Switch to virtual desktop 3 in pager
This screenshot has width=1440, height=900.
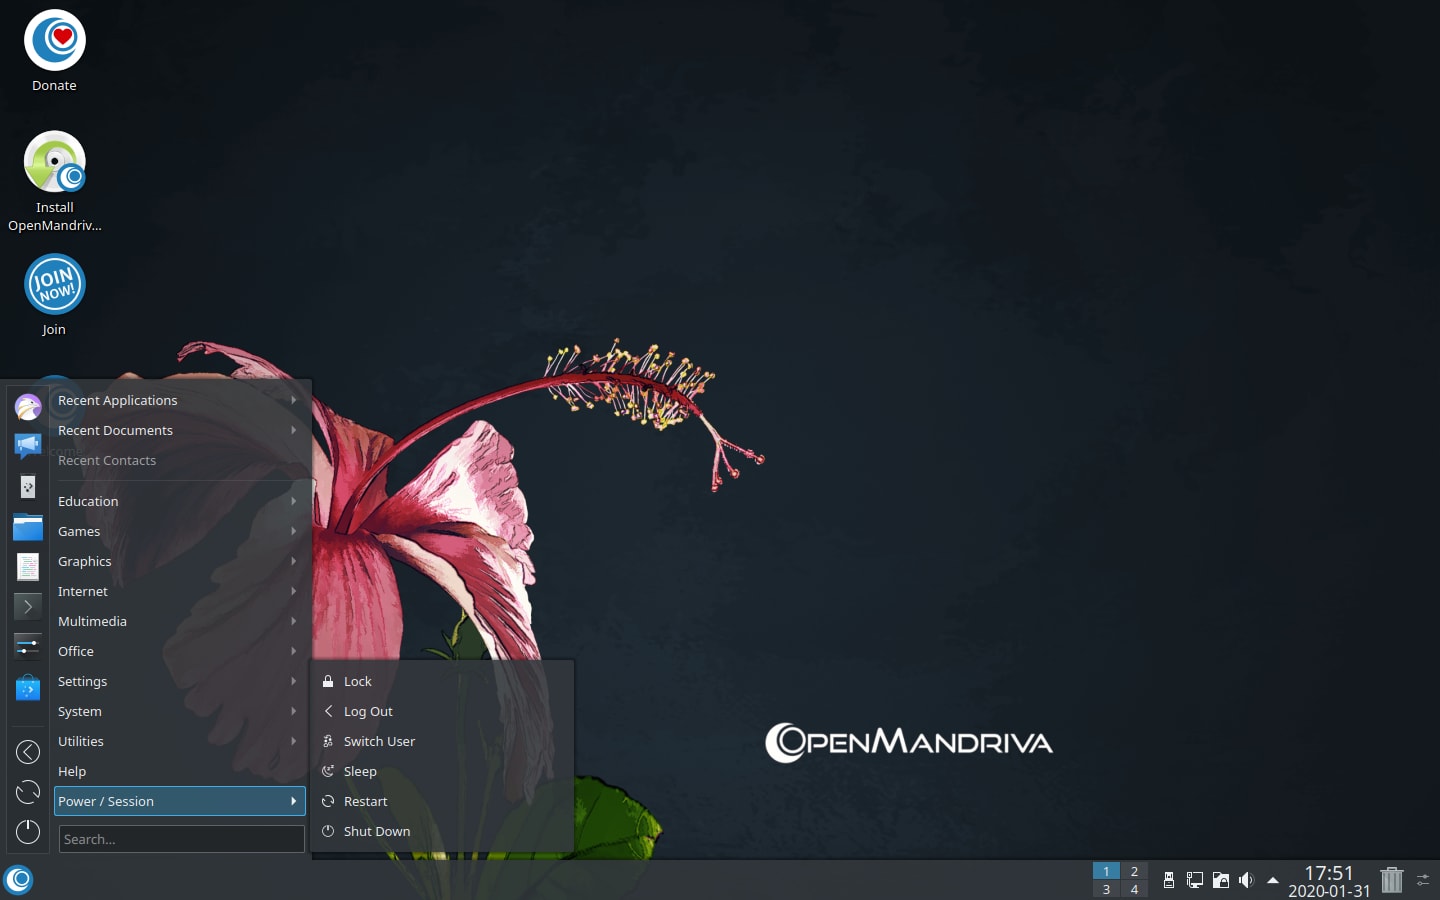(x=1106, y=889)
